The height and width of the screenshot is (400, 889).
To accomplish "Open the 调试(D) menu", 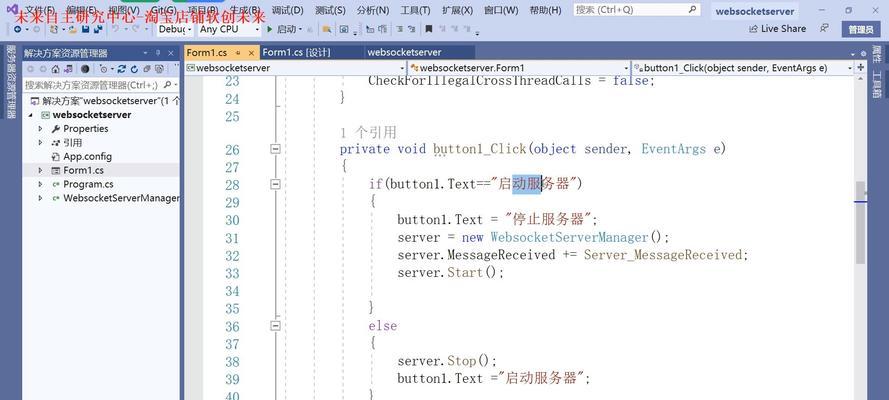I will click(x=287, y=10).
